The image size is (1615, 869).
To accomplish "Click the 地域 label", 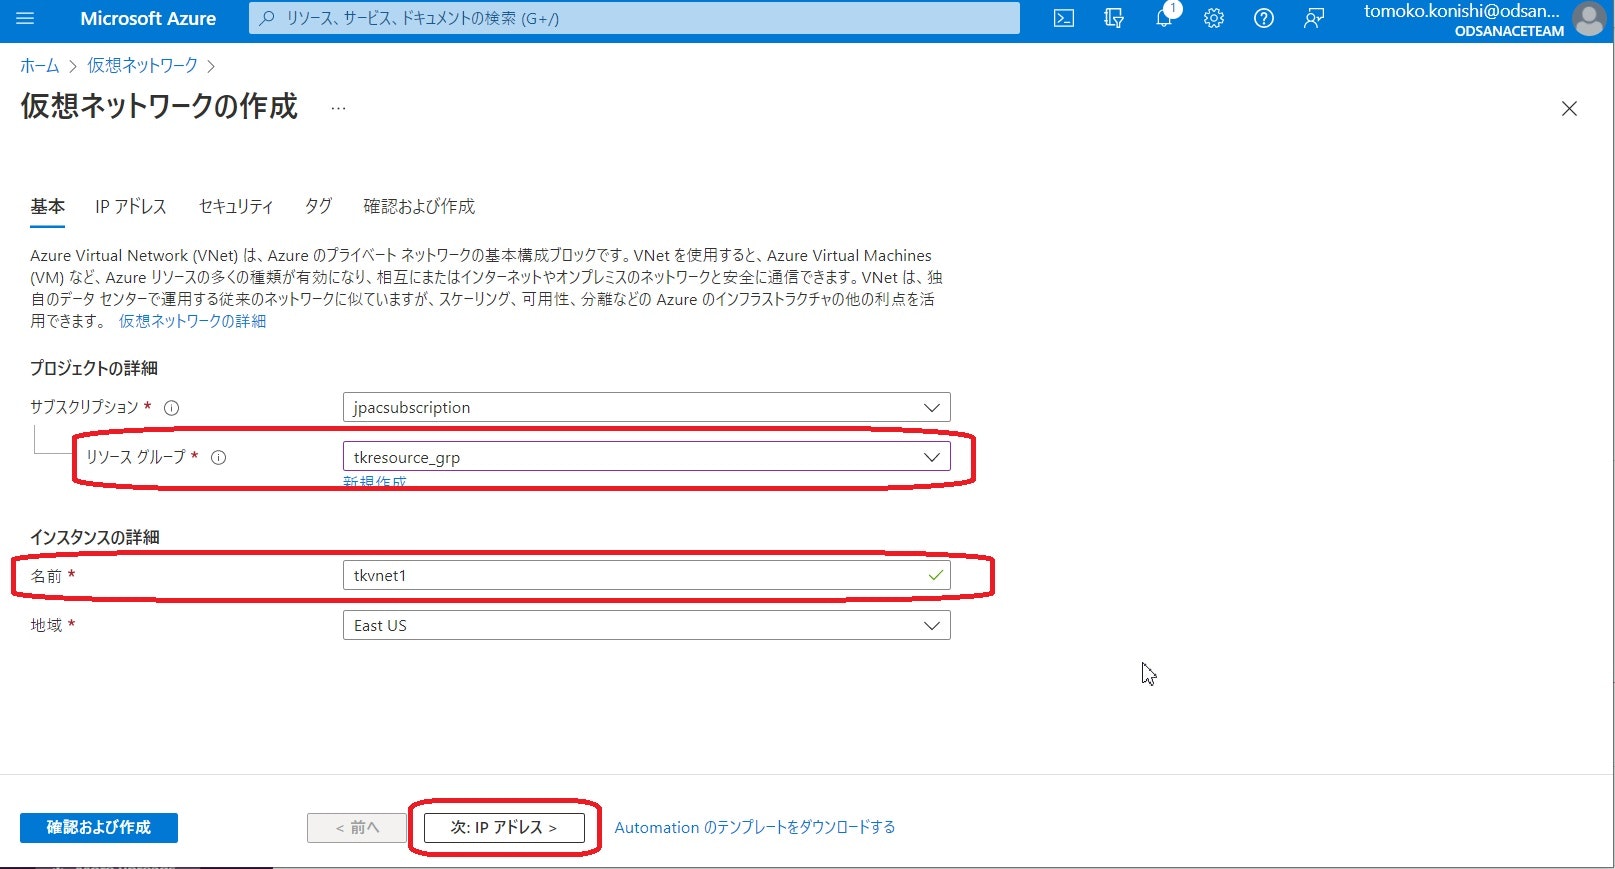I will [46, 625].
